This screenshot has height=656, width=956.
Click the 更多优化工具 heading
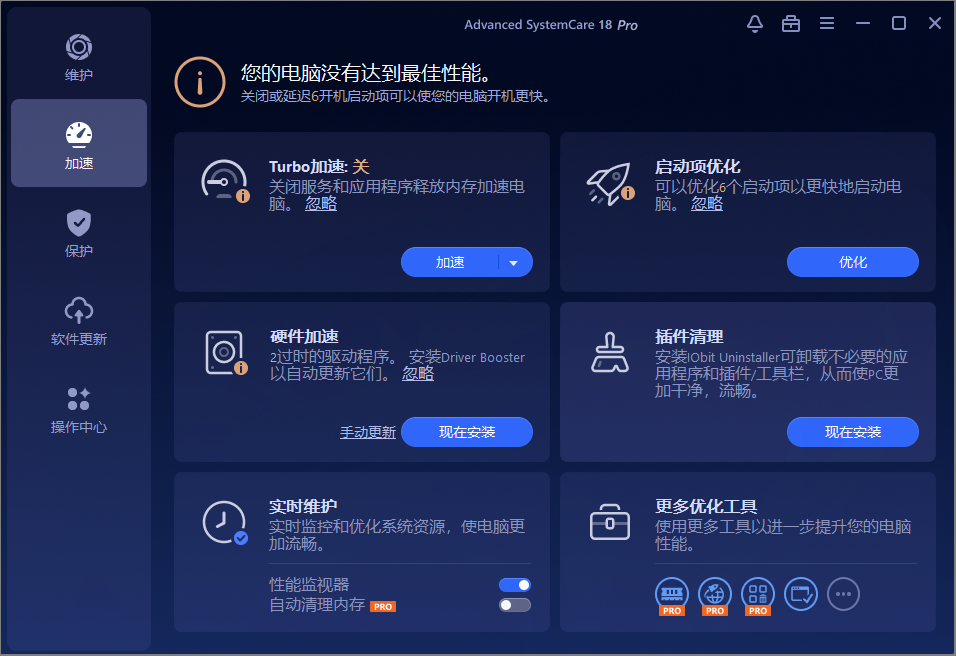coord(706,507)
